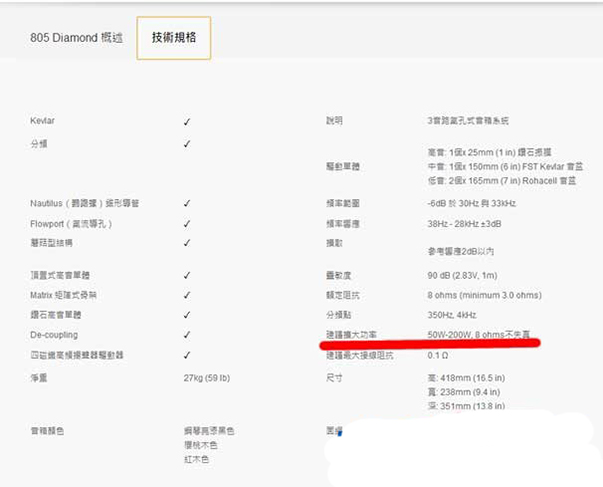Image resolution: width=603 pixels, height=487 pixels.
Task: Click the 'Nautilus' tube feature label
Action: coord(84,203)
